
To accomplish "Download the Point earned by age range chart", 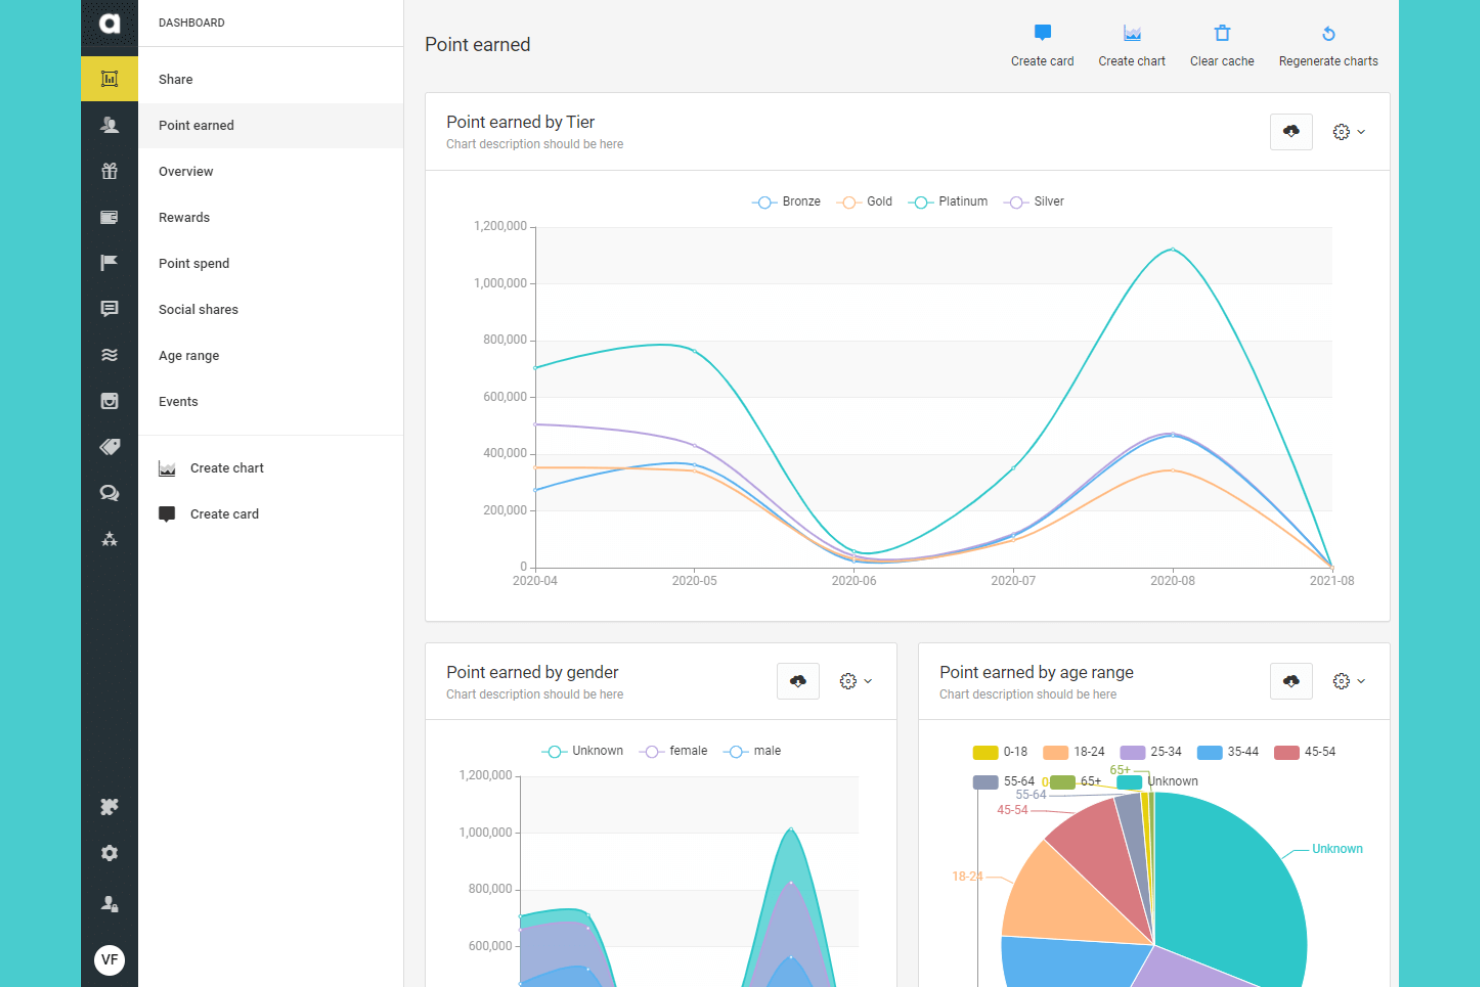I will 1291,681.
